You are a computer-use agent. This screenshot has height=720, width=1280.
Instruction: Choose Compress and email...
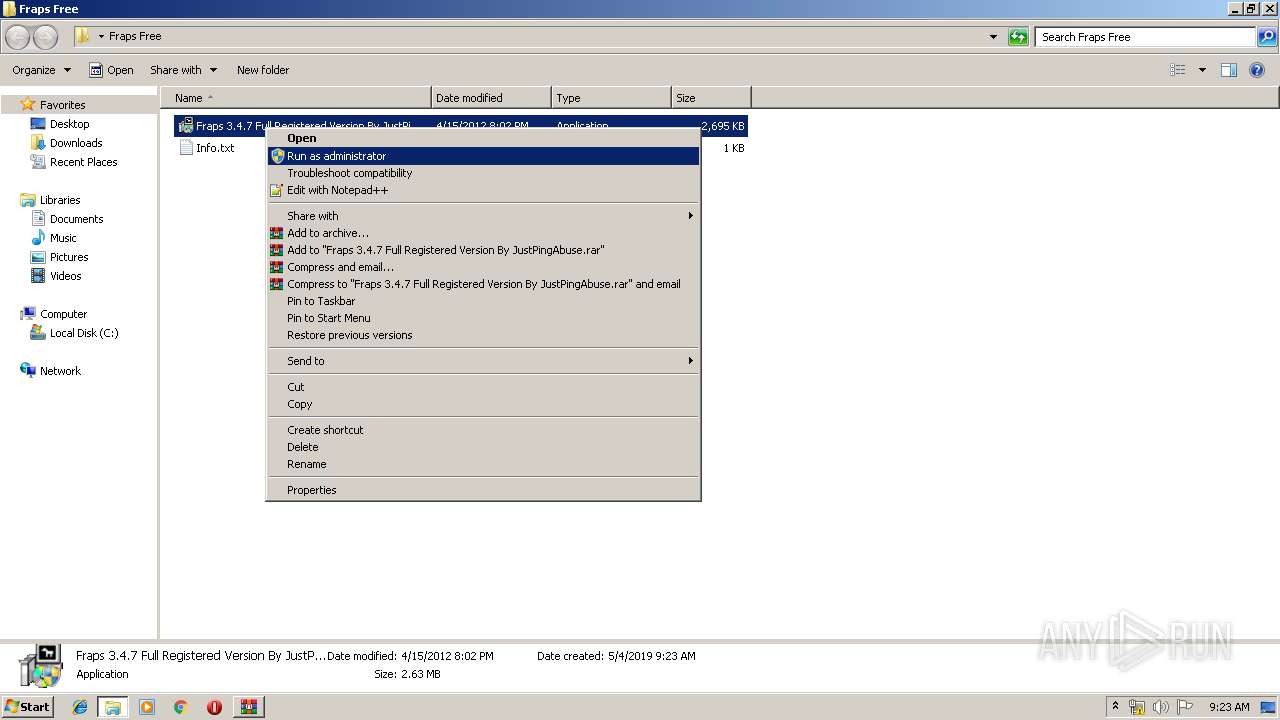click(x=483, y=267)
